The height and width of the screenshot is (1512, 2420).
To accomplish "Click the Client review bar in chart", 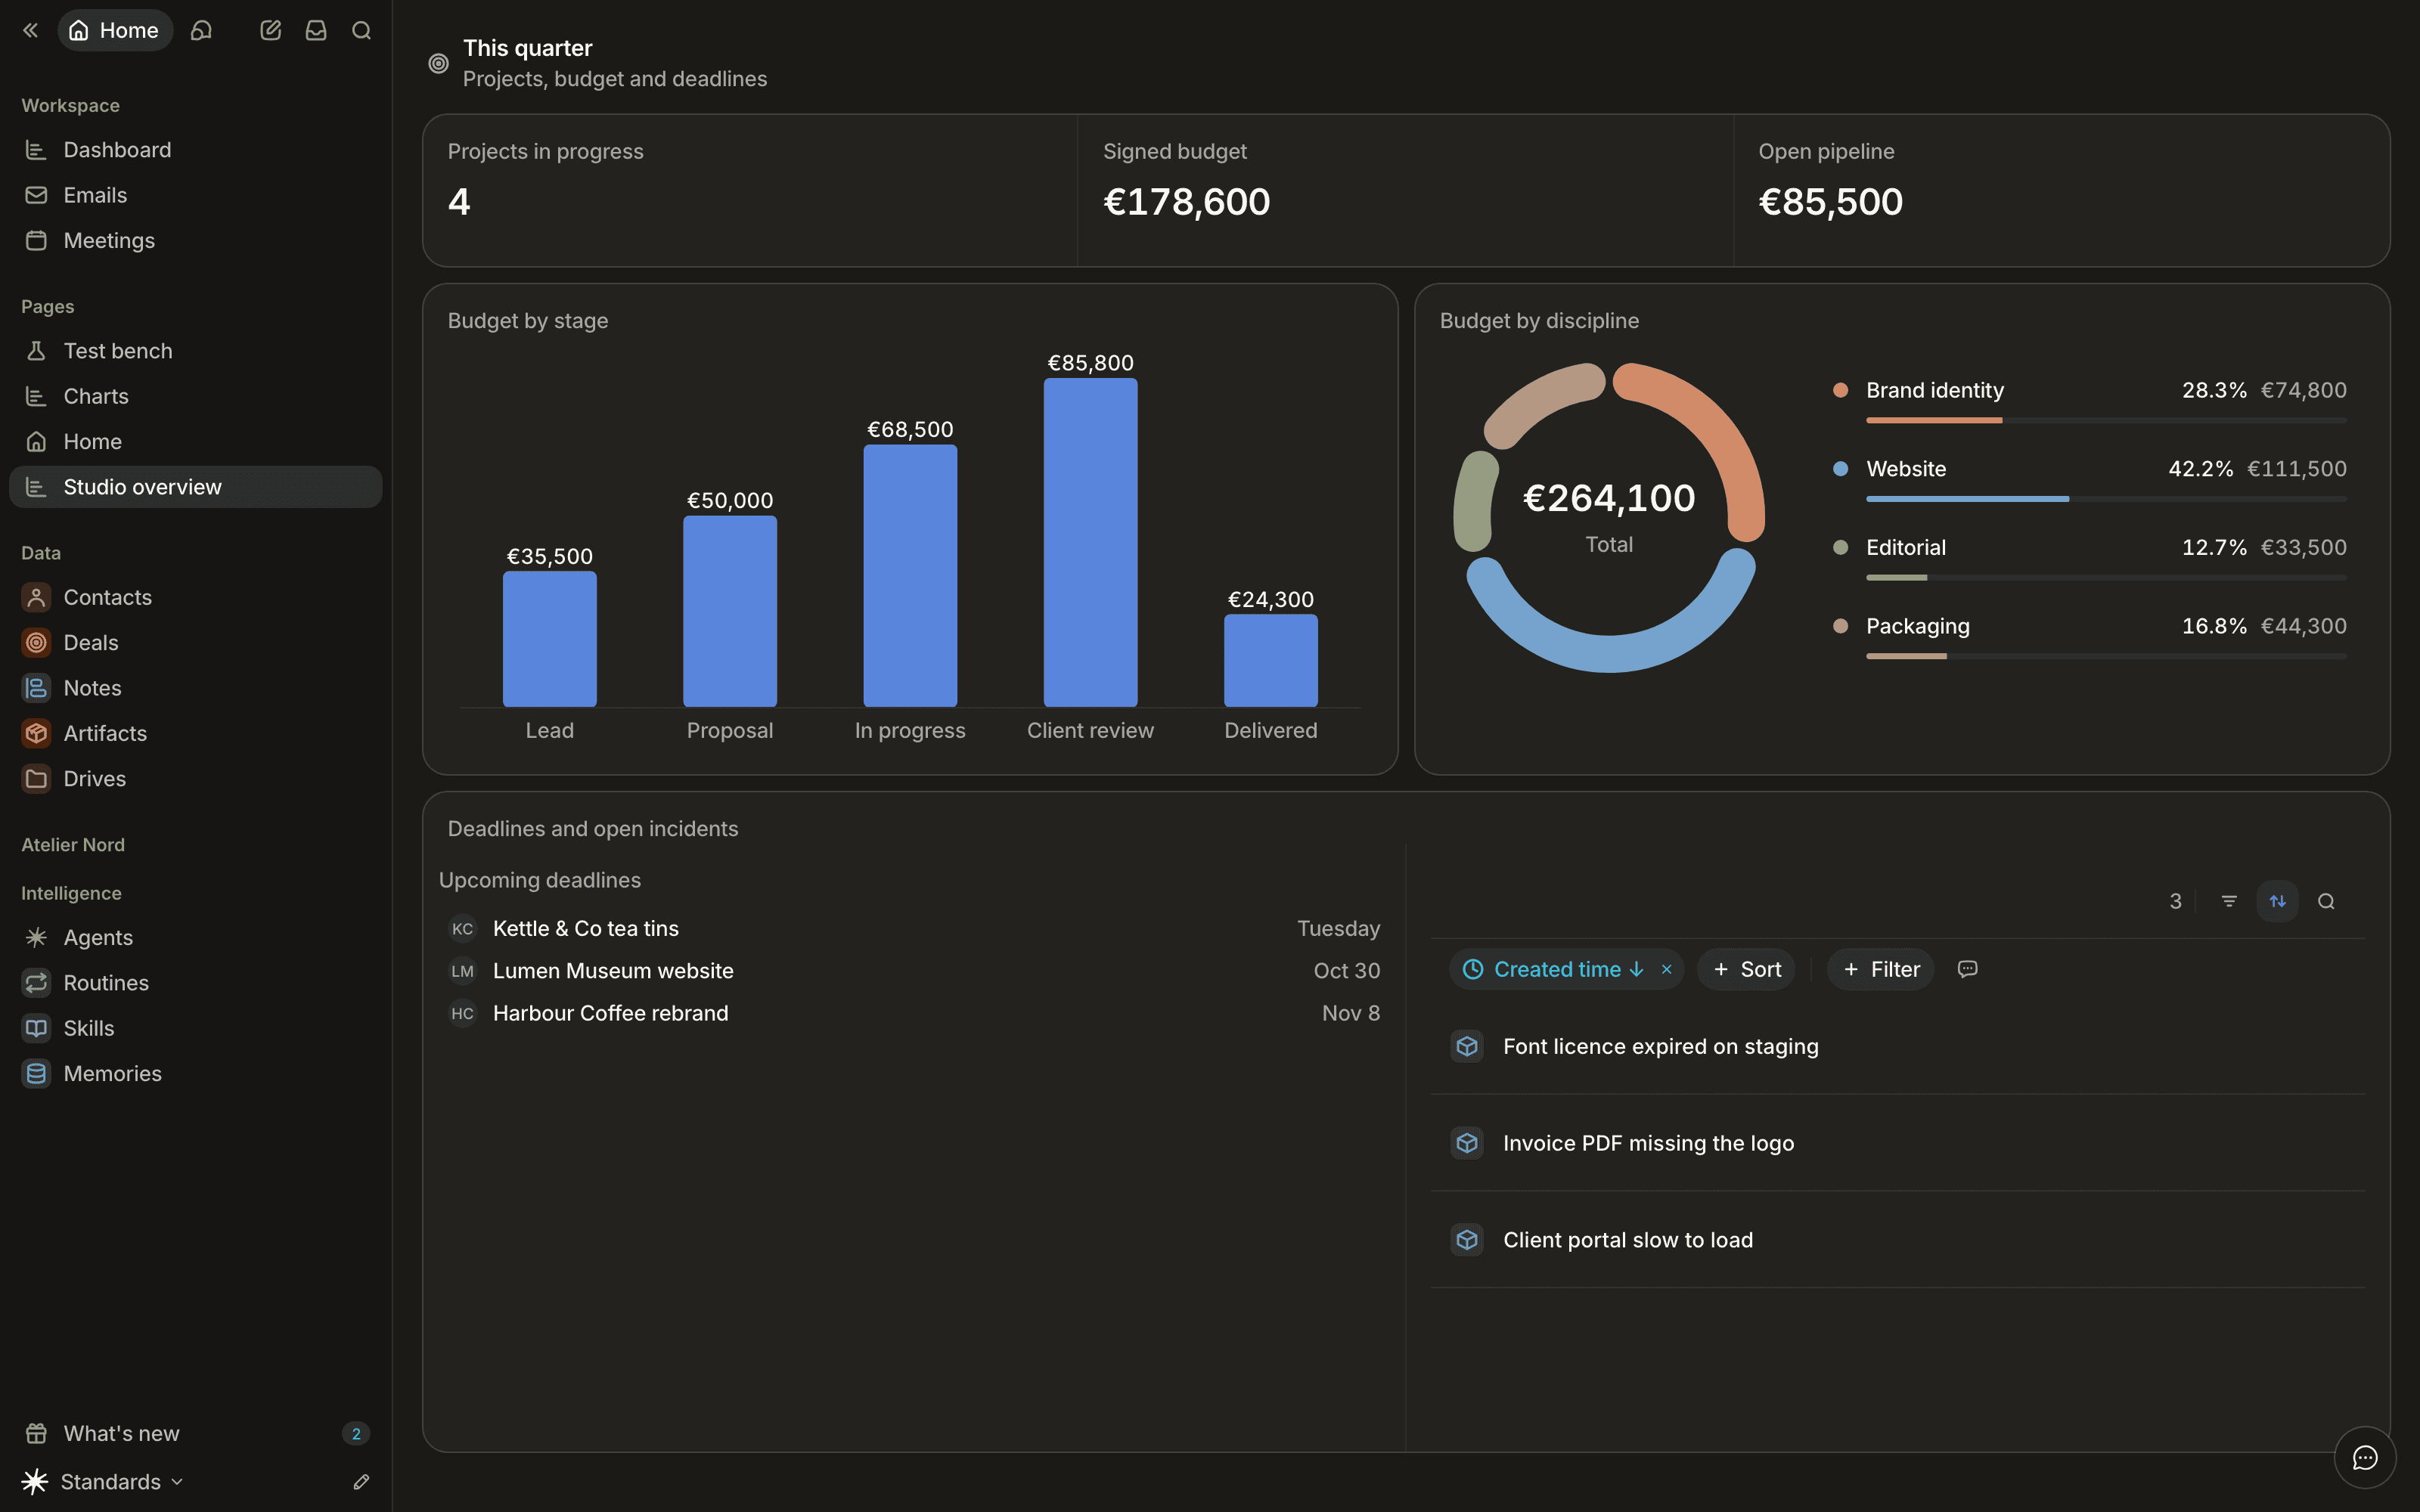I will point(1090,542).
